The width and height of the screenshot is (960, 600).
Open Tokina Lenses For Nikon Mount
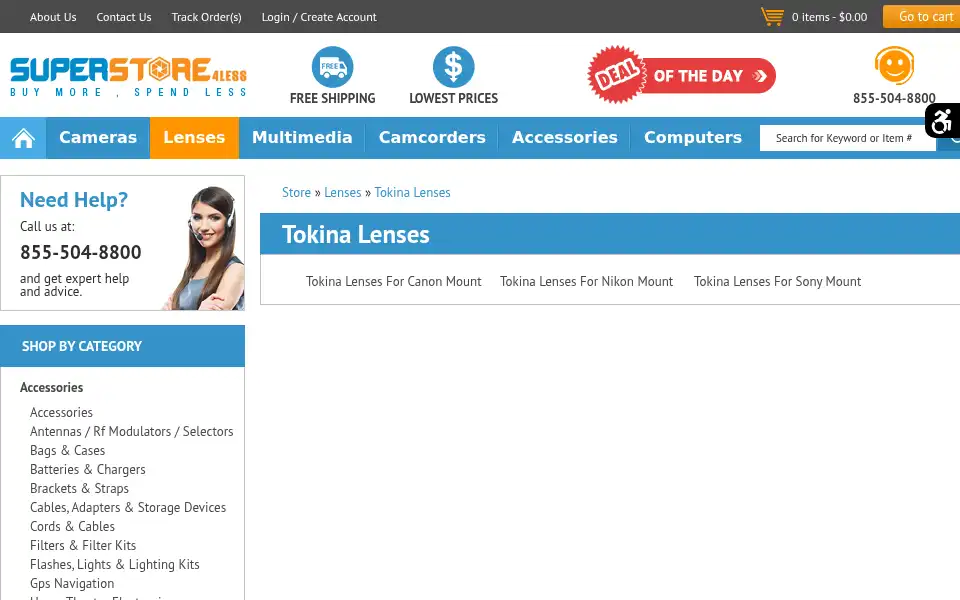[587, 282]
